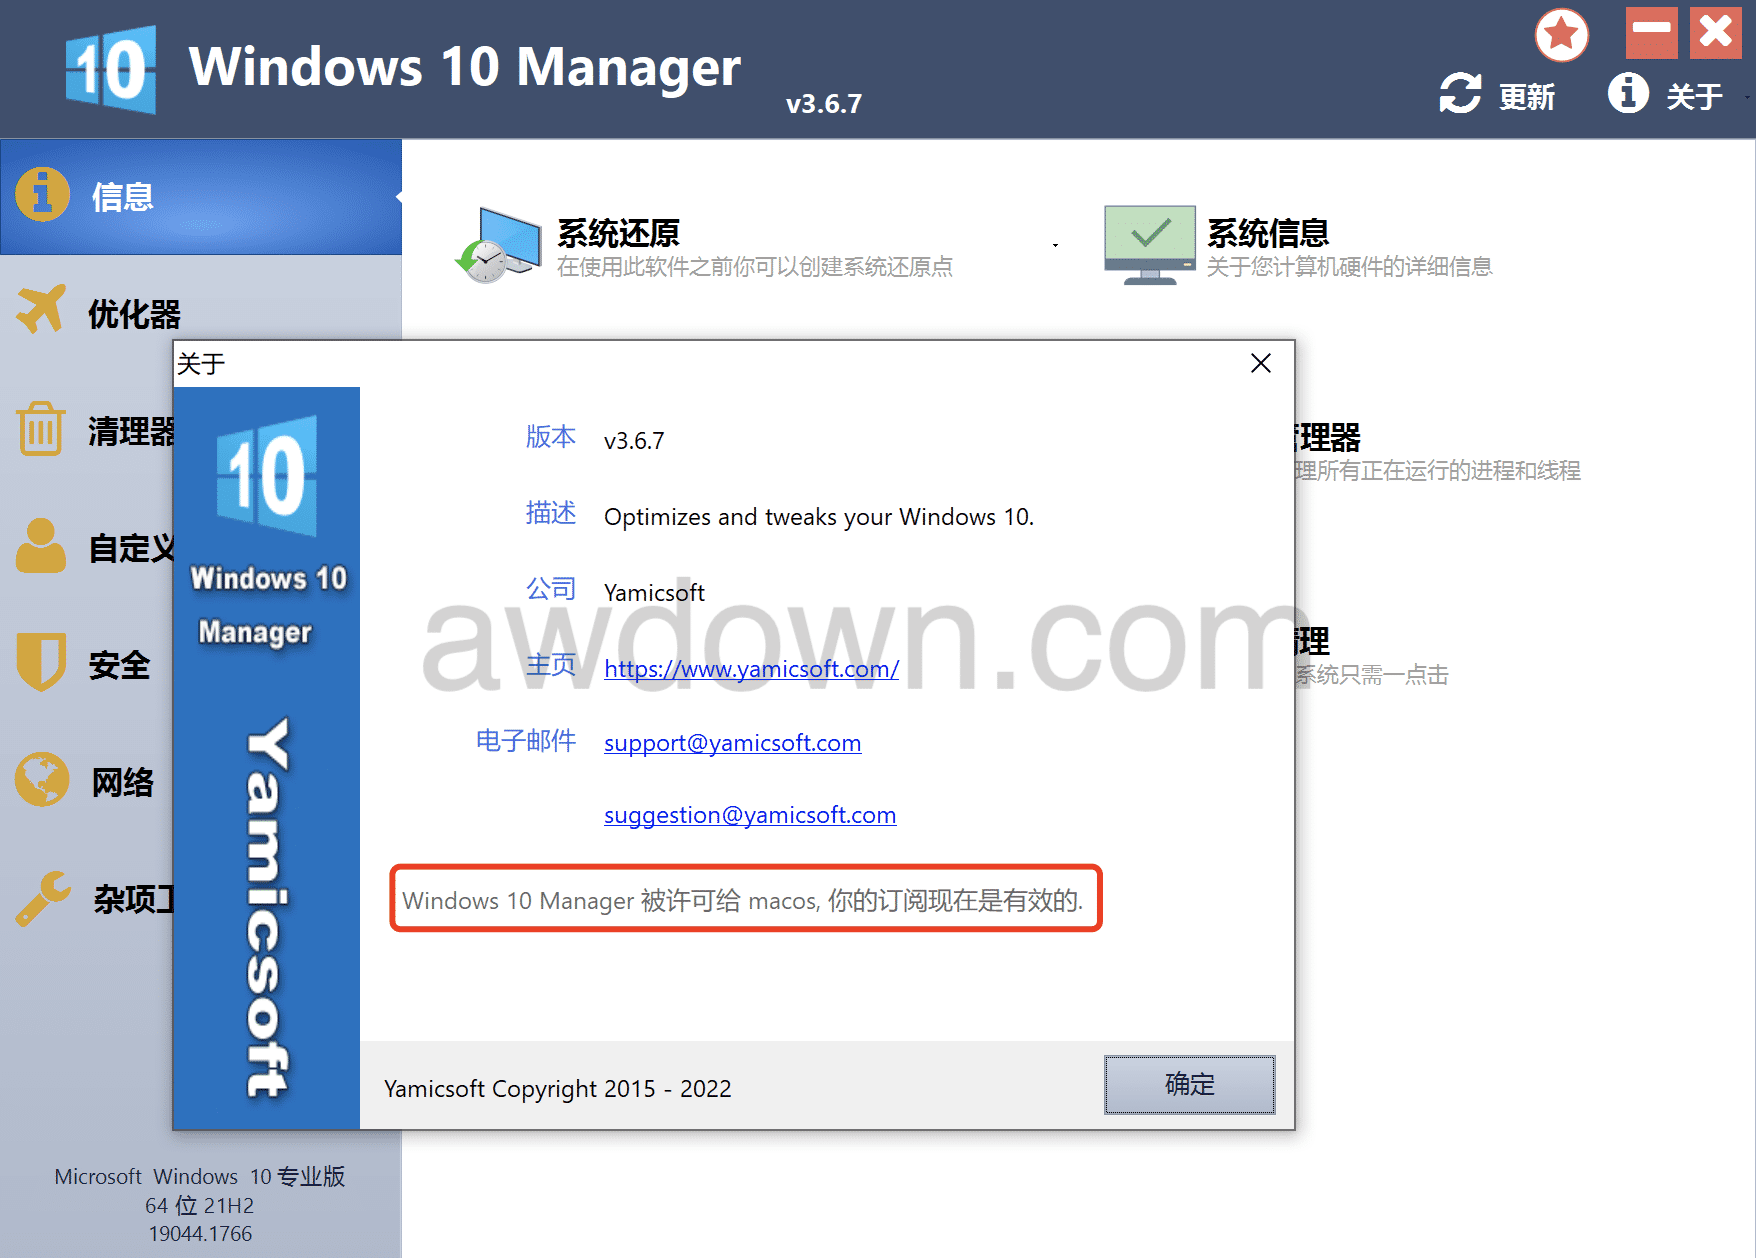
Task: Open the https://www.yamicsoft.com/ homepage link
Action: tap(751, 668)
